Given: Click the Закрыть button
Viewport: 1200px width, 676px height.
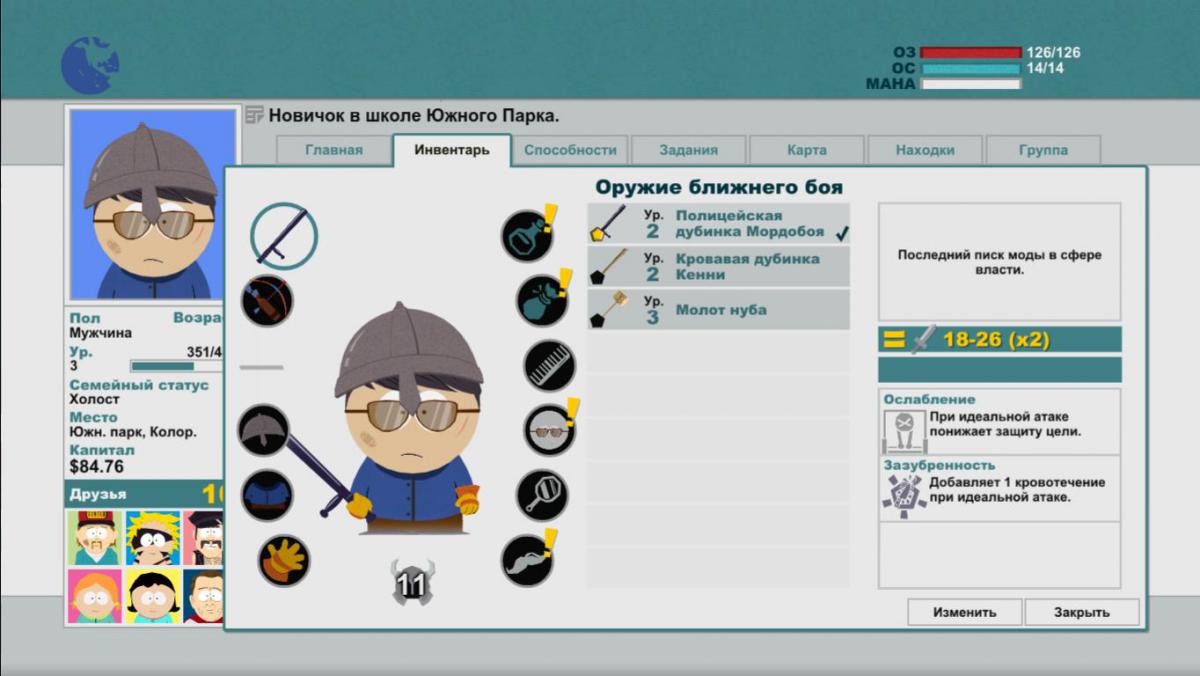Looking at the screenshot, I should (1082, 612).
